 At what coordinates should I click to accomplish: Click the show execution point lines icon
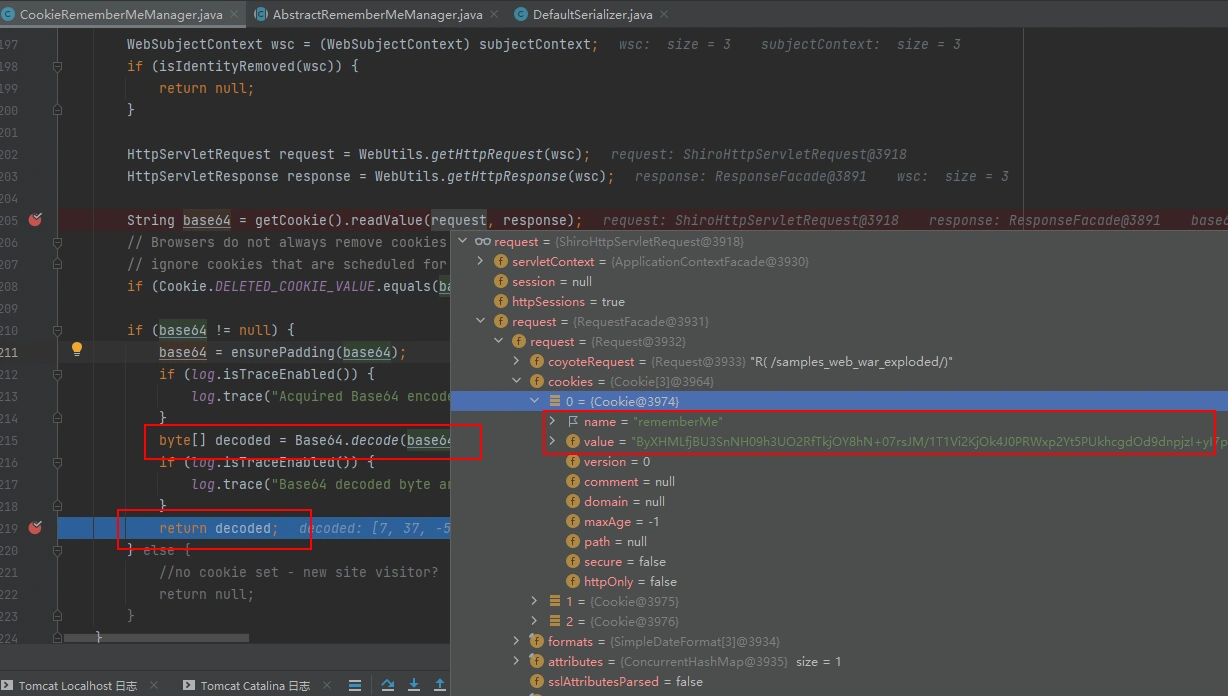pos(355,685)
